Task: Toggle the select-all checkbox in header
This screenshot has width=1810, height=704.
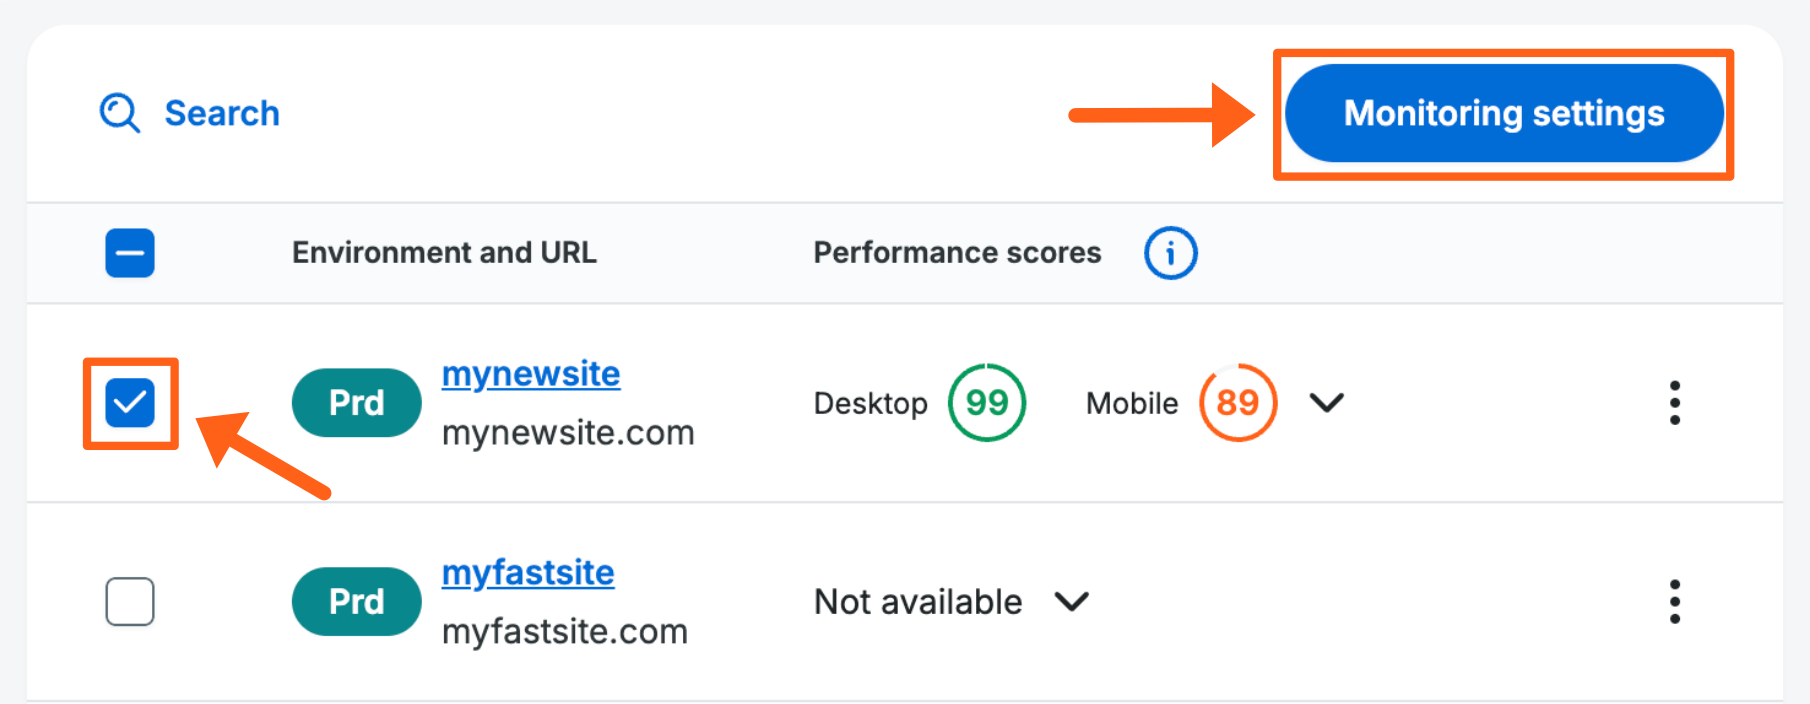Action: click(129, 253)
